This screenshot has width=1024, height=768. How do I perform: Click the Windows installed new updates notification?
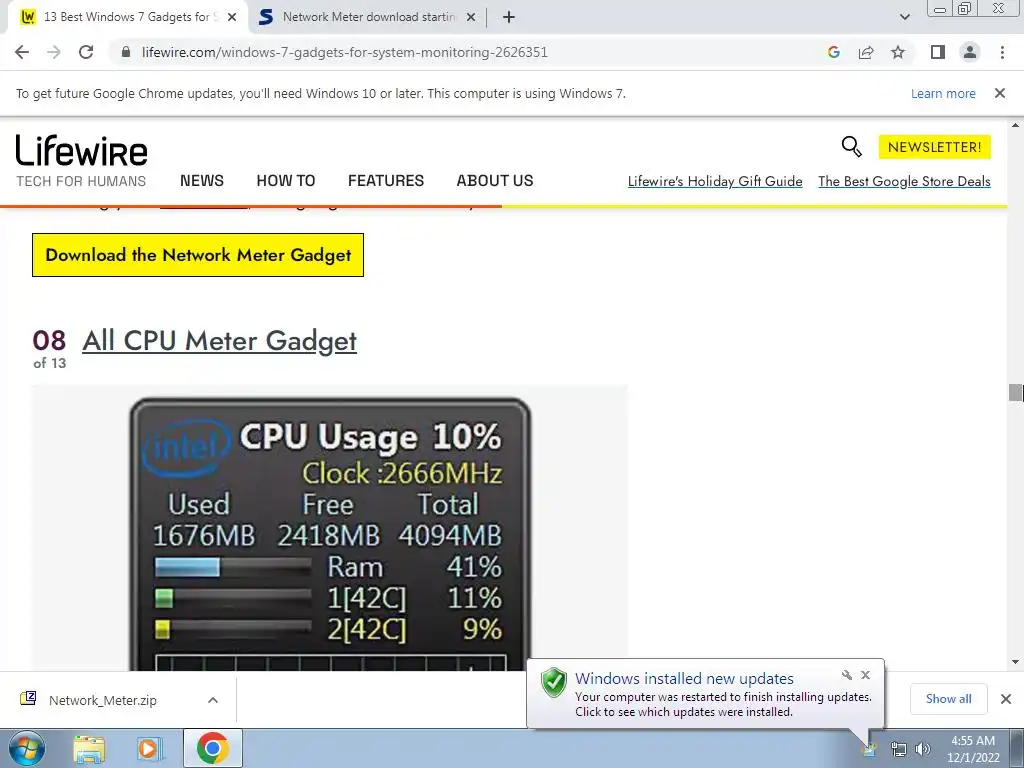705,694
